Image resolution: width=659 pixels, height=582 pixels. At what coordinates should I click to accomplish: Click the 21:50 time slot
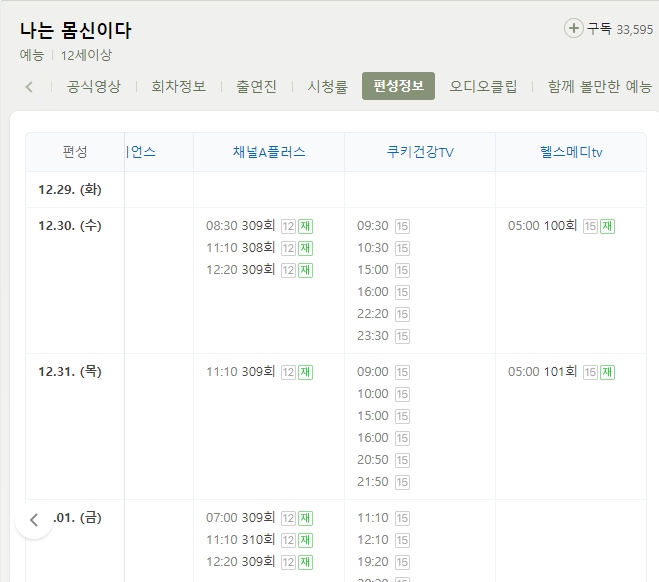pos(373,481)
